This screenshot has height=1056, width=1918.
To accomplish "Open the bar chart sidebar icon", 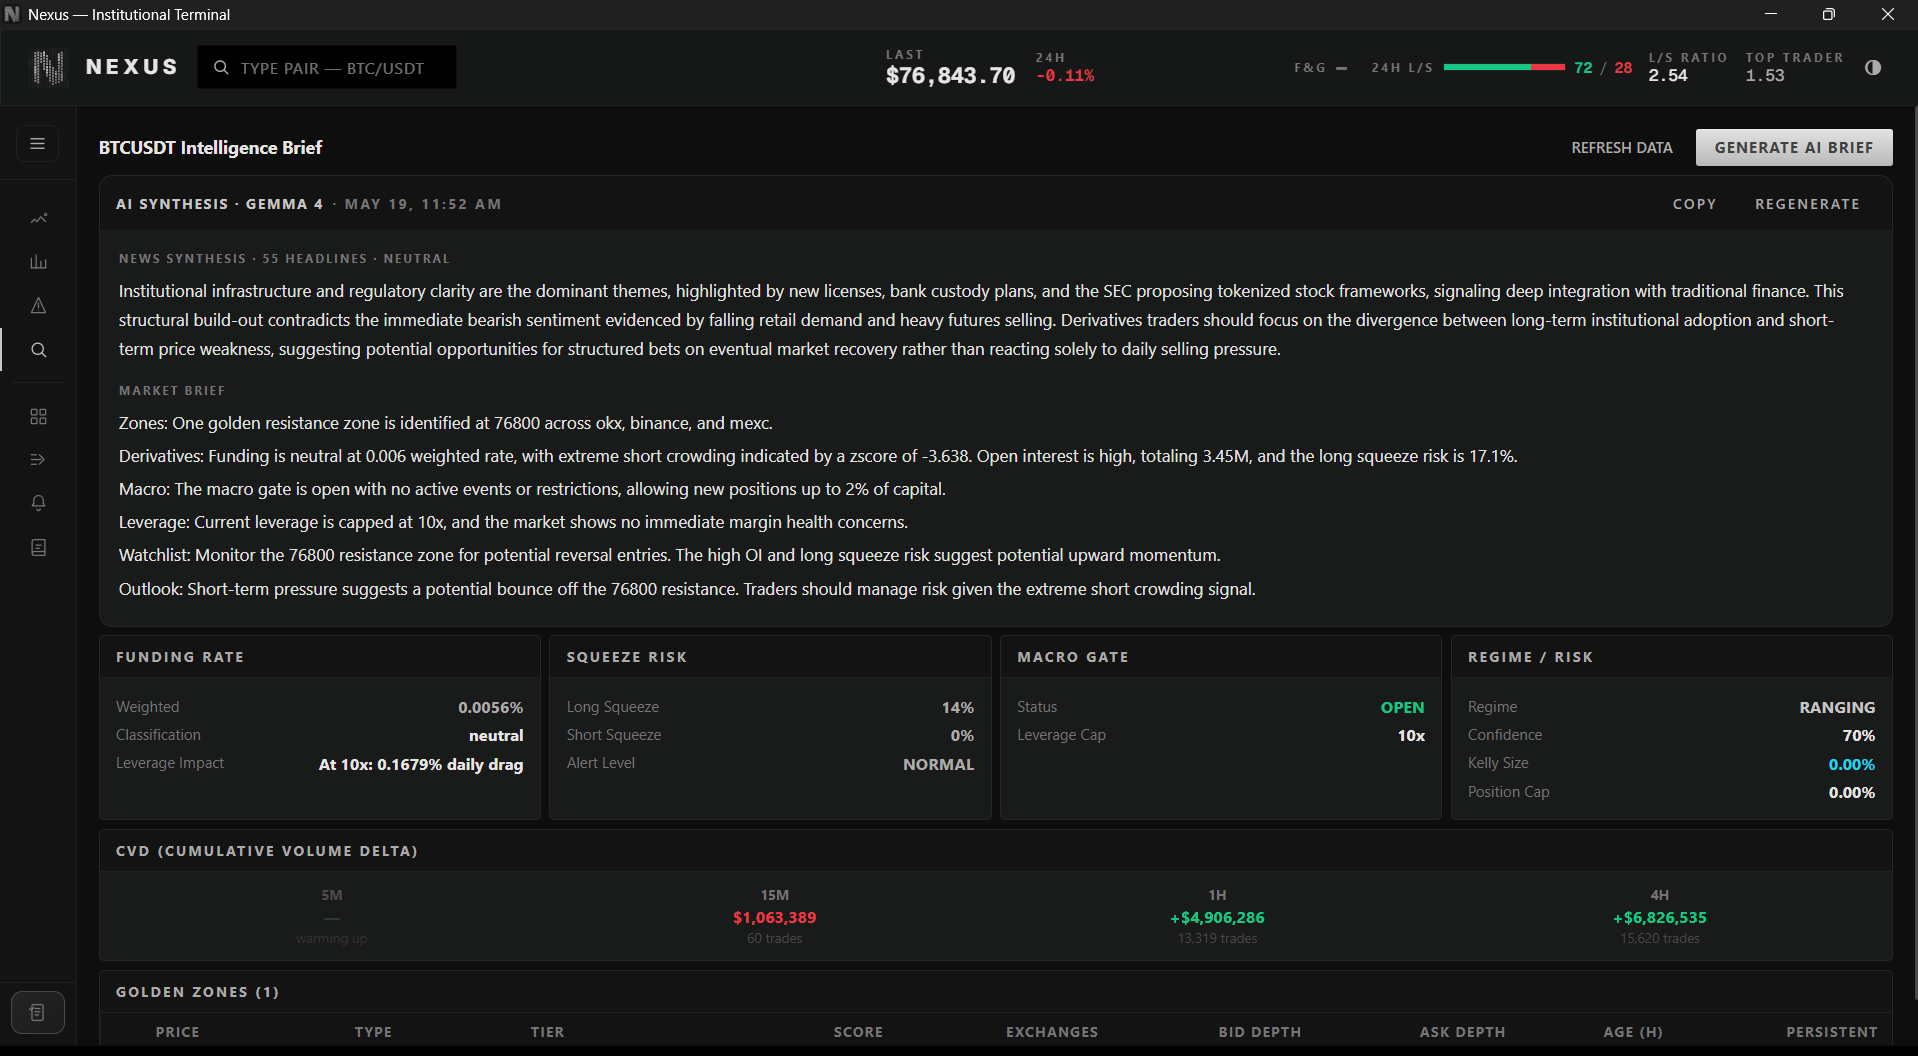I will [38, 262].
